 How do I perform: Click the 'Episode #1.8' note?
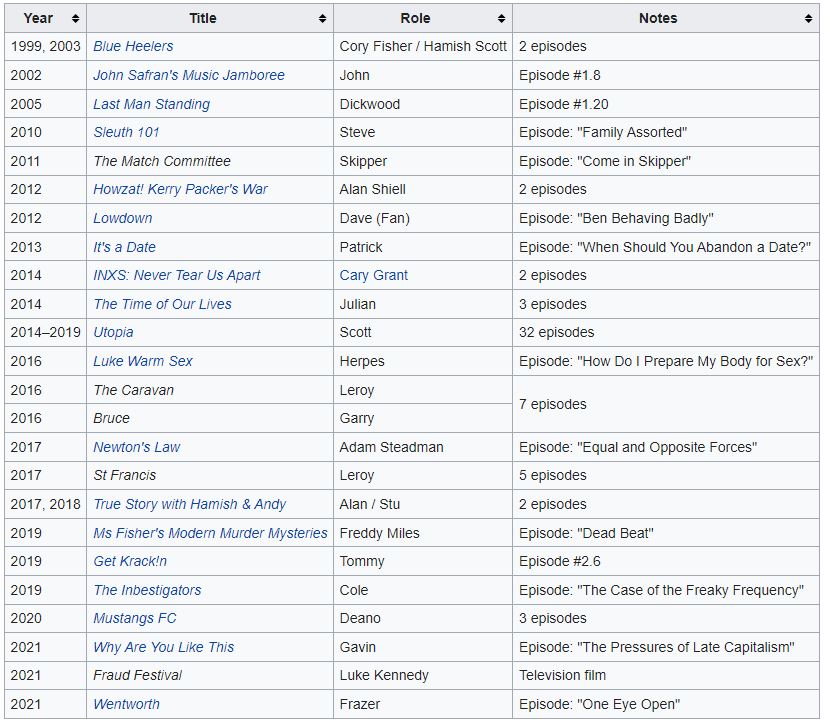tap(559, 75)
